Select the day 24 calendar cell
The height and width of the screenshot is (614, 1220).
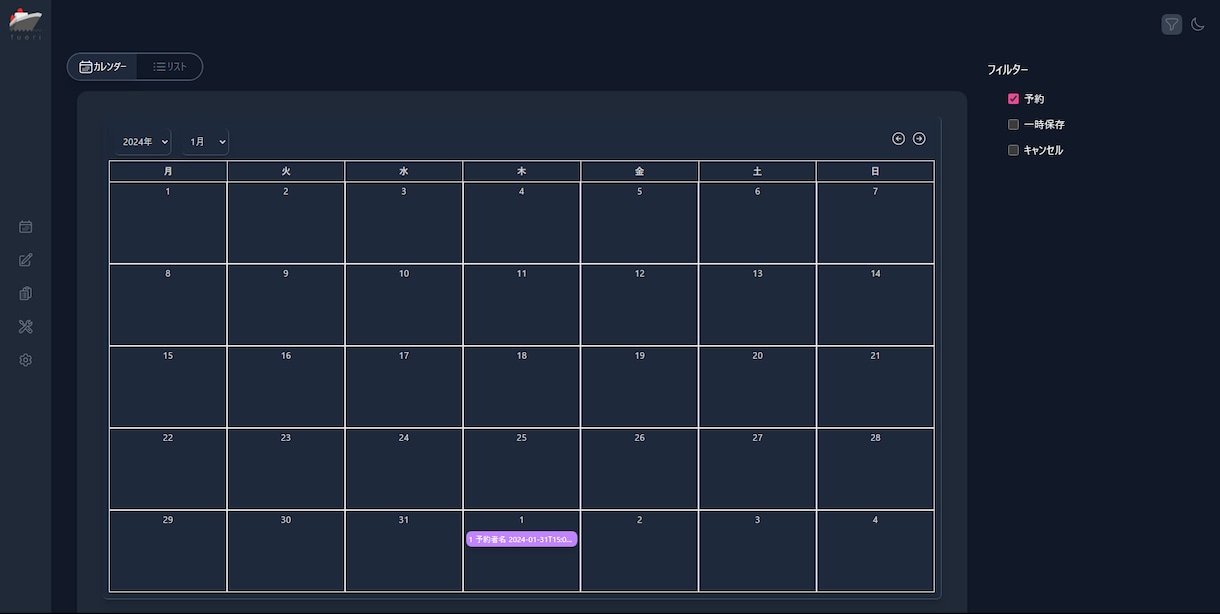[x=404, y=469]
